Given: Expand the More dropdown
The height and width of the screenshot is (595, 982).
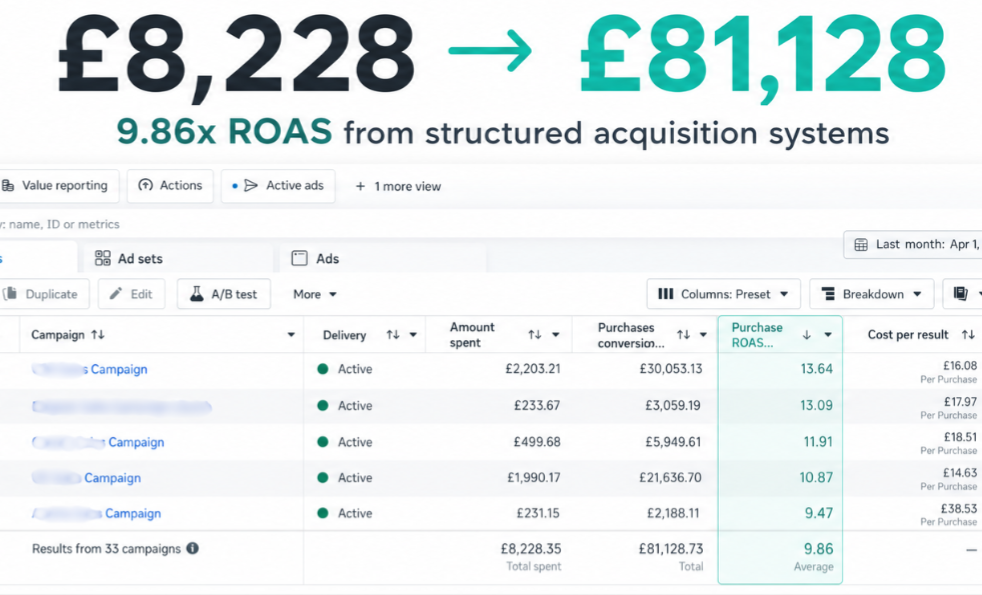Looking at the screenshot, I should point(315,294).
